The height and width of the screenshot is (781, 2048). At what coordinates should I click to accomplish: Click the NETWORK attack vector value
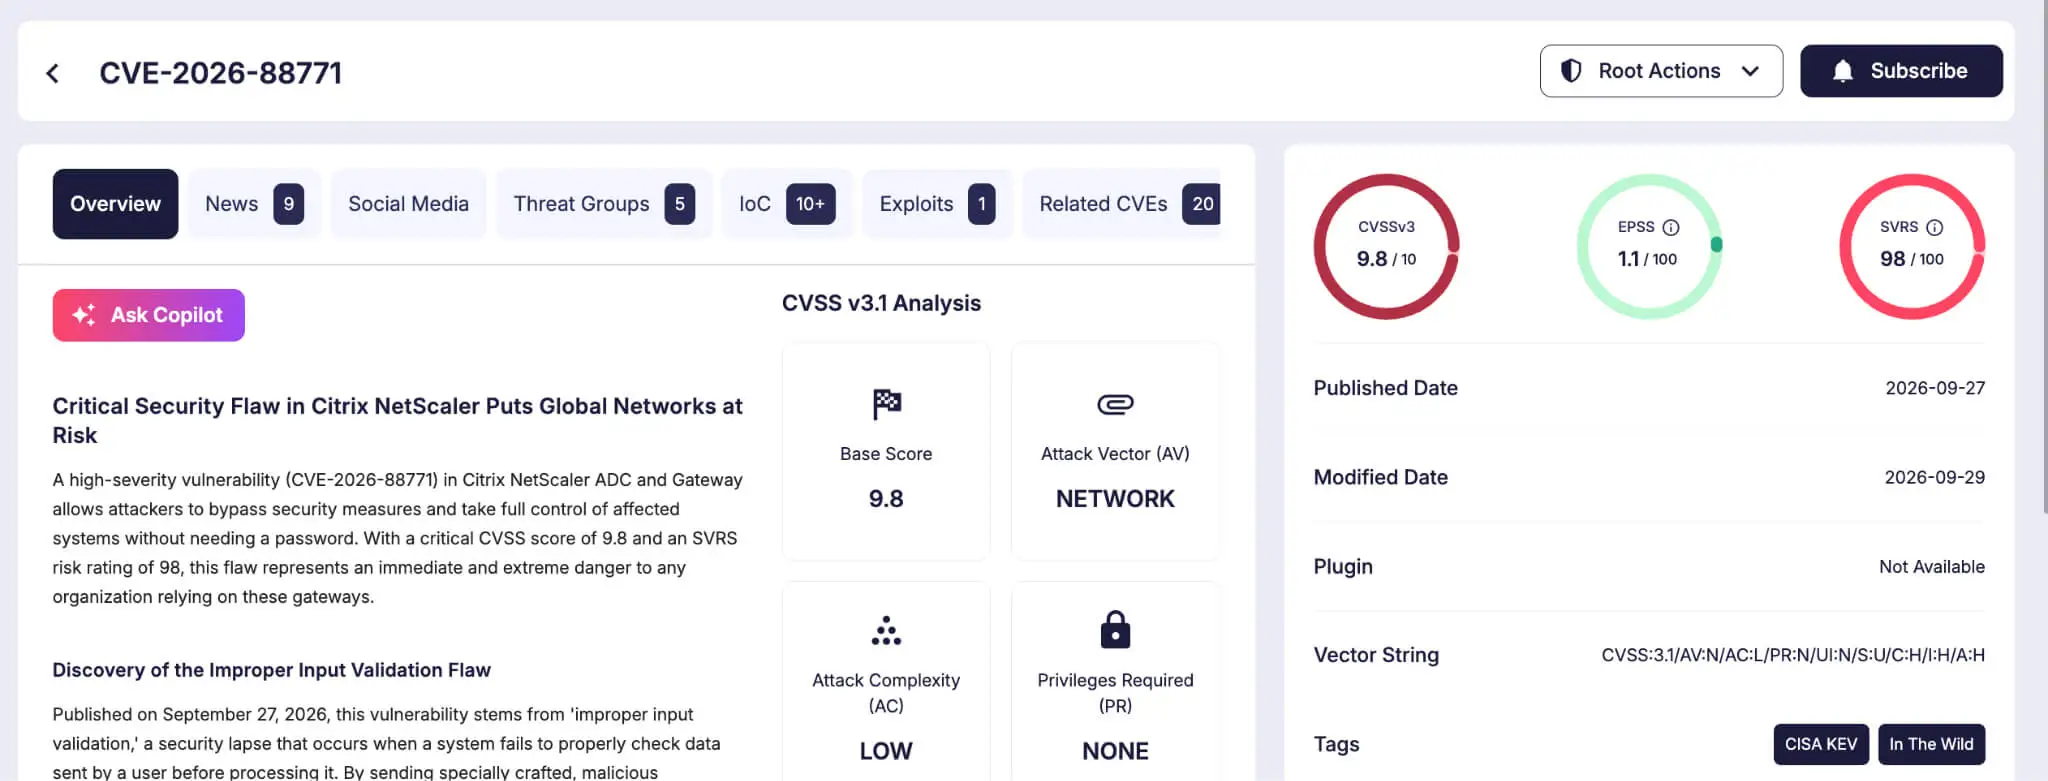coord(1115,499)
